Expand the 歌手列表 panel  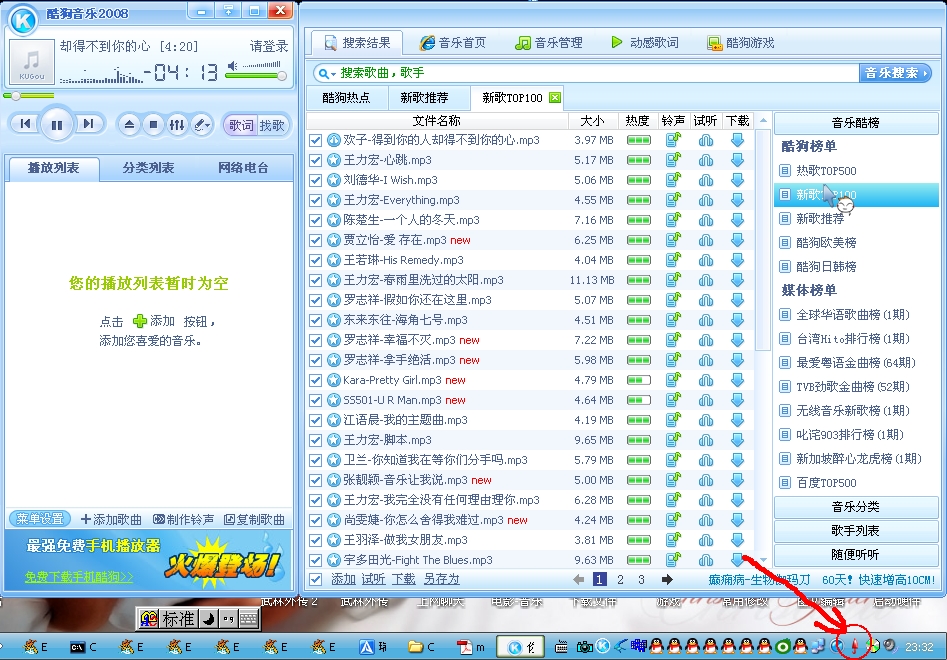[x=856, y=531]
